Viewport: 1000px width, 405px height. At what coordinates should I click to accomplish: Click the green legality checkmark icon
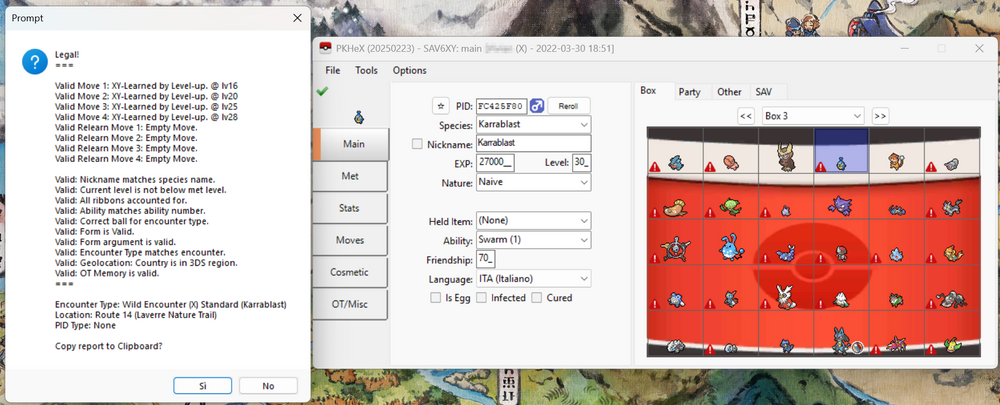322,91
